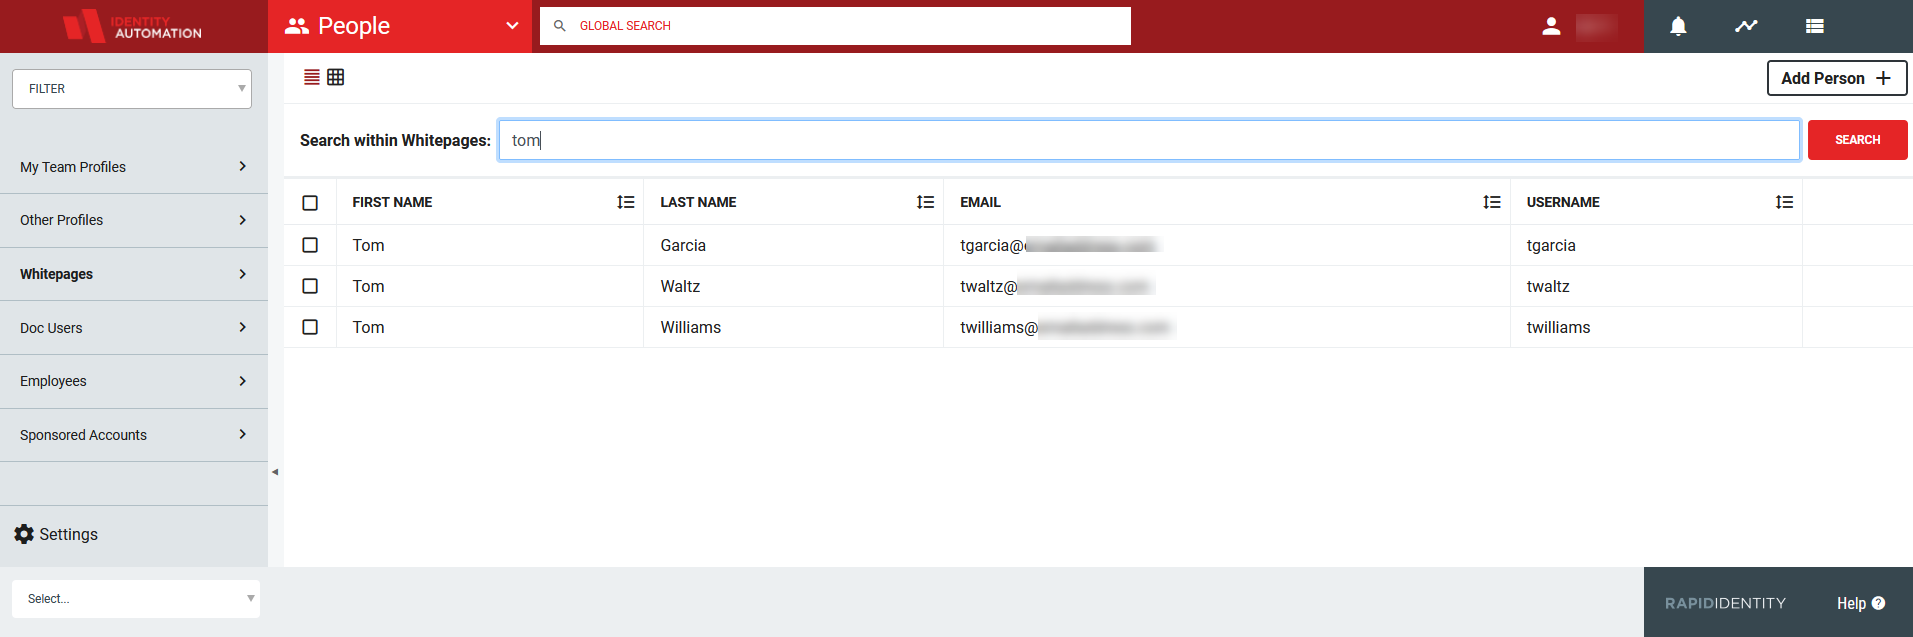Image resolution: width=1913 pixels, height=637 pixels.
Task: Open the FILTER dropdown
Action: 132,89
